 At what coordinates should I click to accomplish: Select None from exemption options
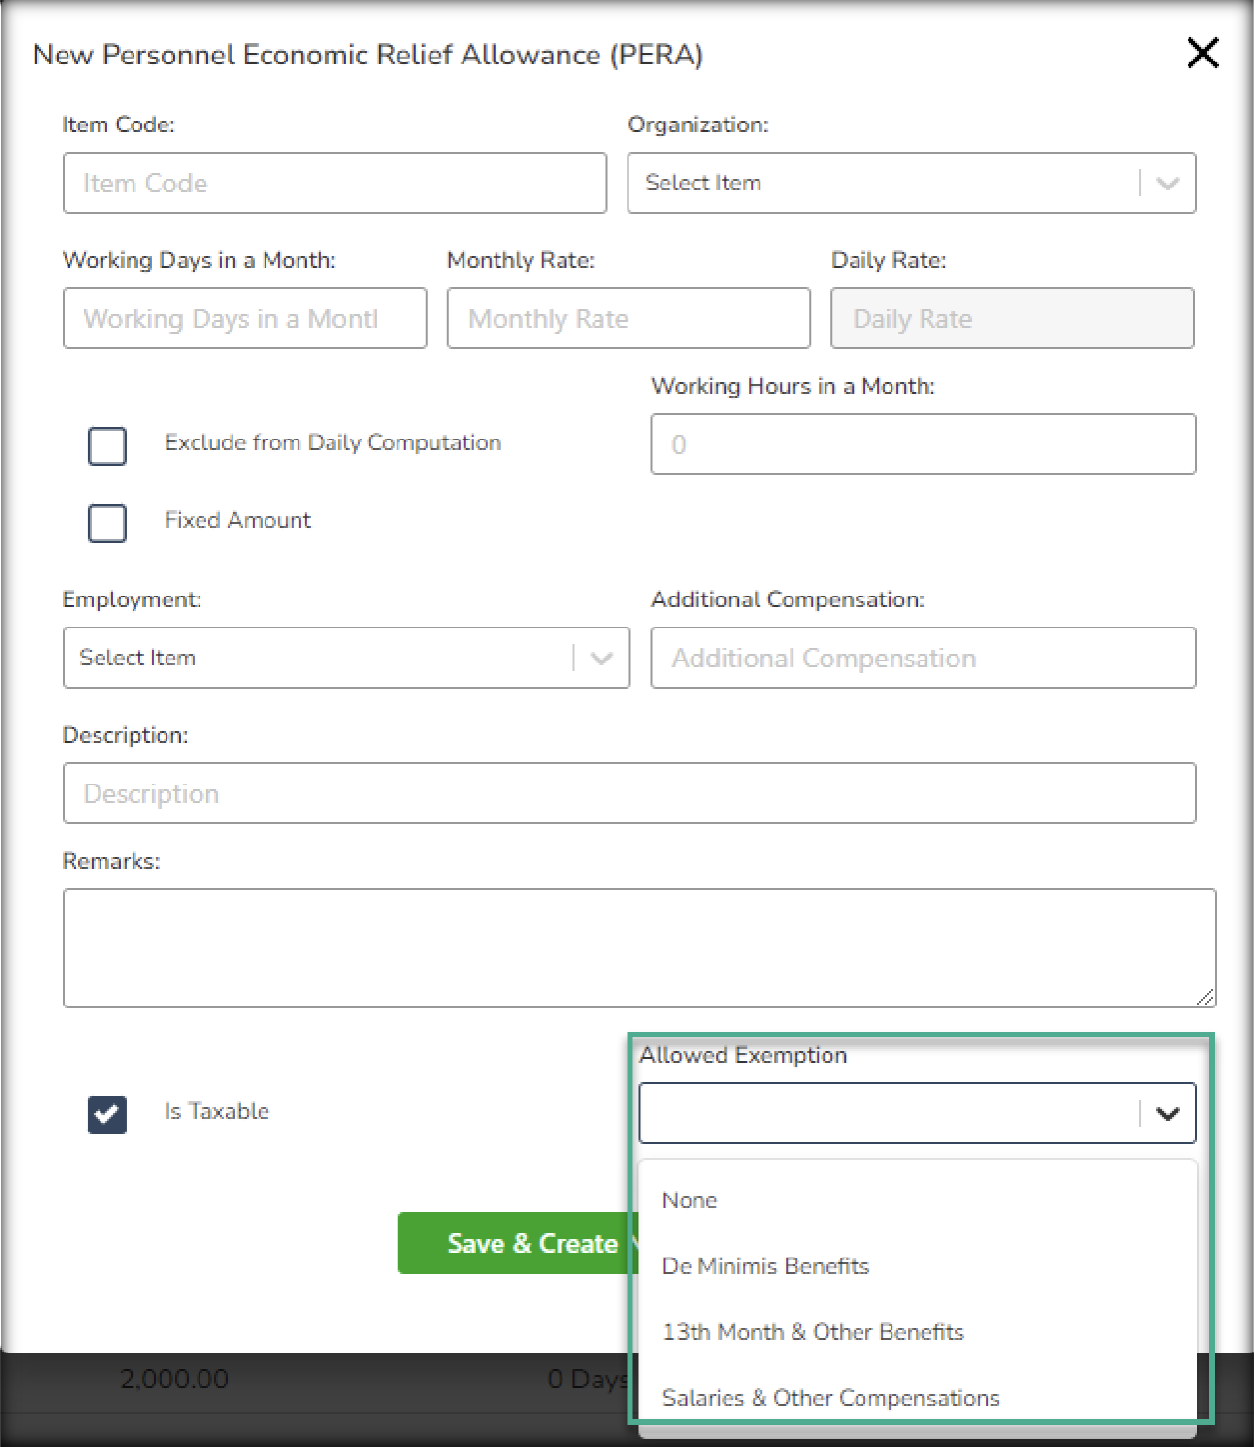tap(690, 1200)
